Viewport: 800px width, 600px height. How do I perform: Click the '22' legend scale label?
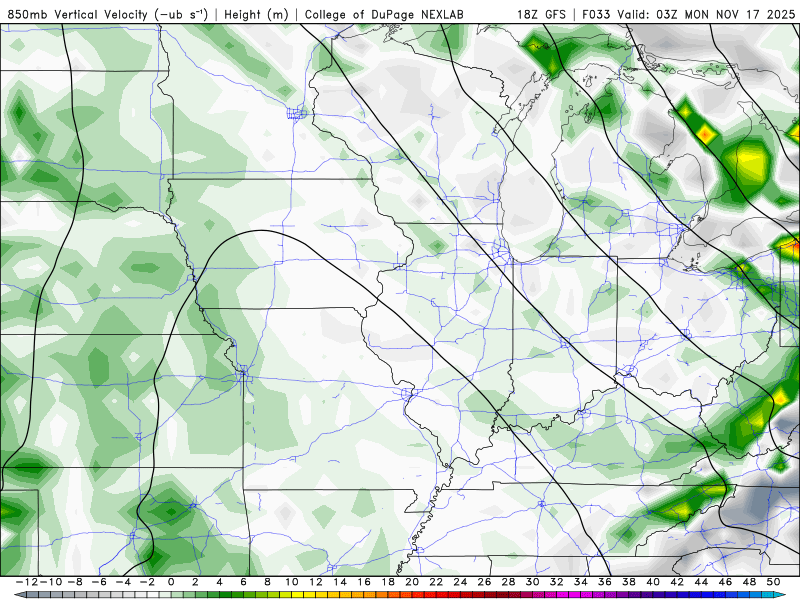(436, 582)
